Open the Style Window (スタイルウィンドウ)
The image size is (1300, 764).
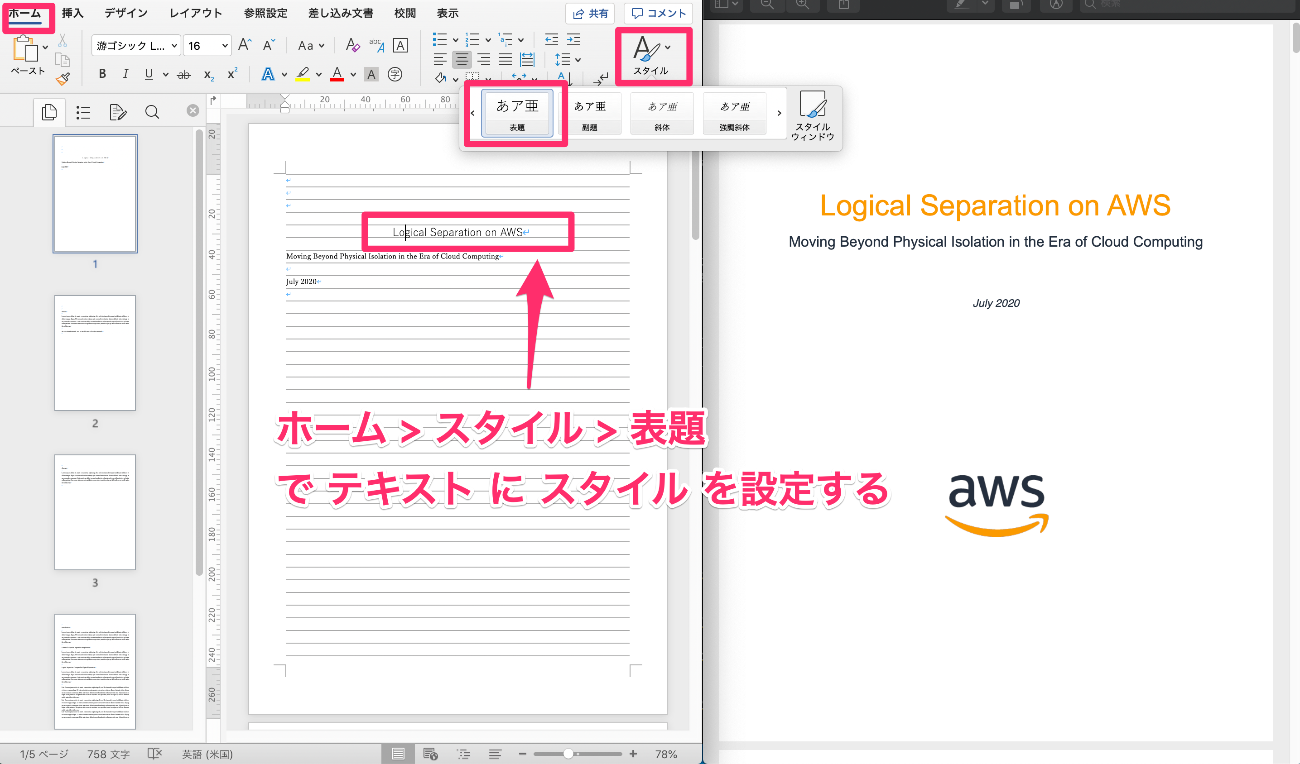(x=812, y=117)
